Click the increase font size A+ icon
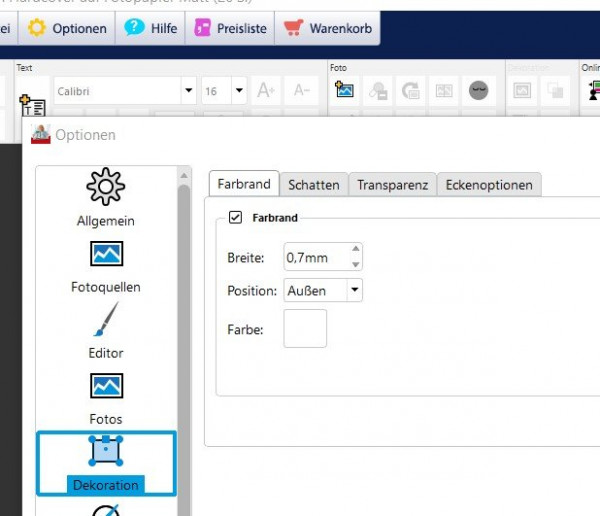 coord(266,91)
